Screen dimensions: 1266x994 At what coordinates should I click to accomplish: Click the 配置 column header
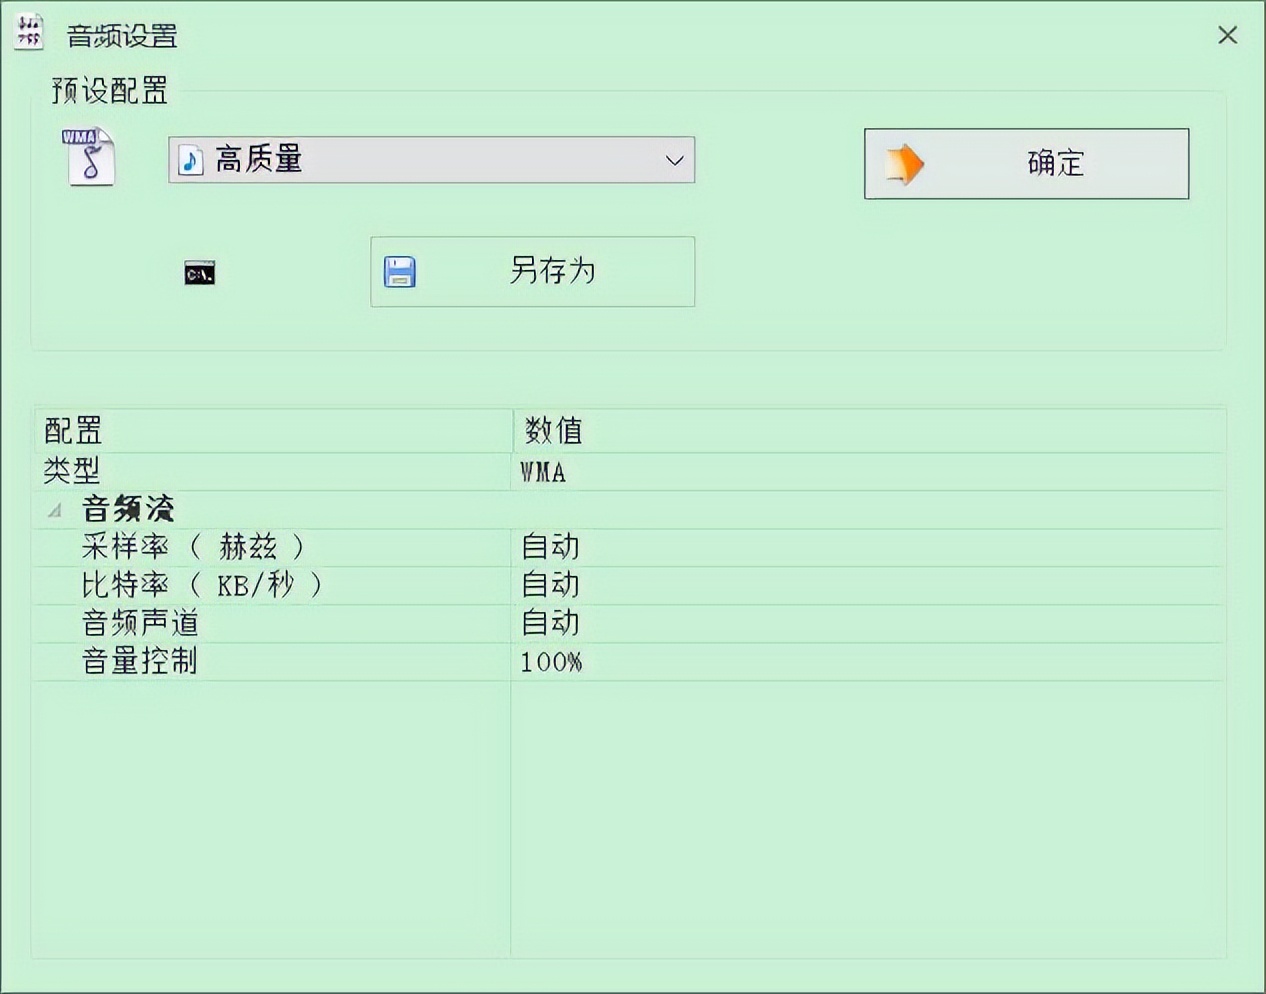(72, 431)
